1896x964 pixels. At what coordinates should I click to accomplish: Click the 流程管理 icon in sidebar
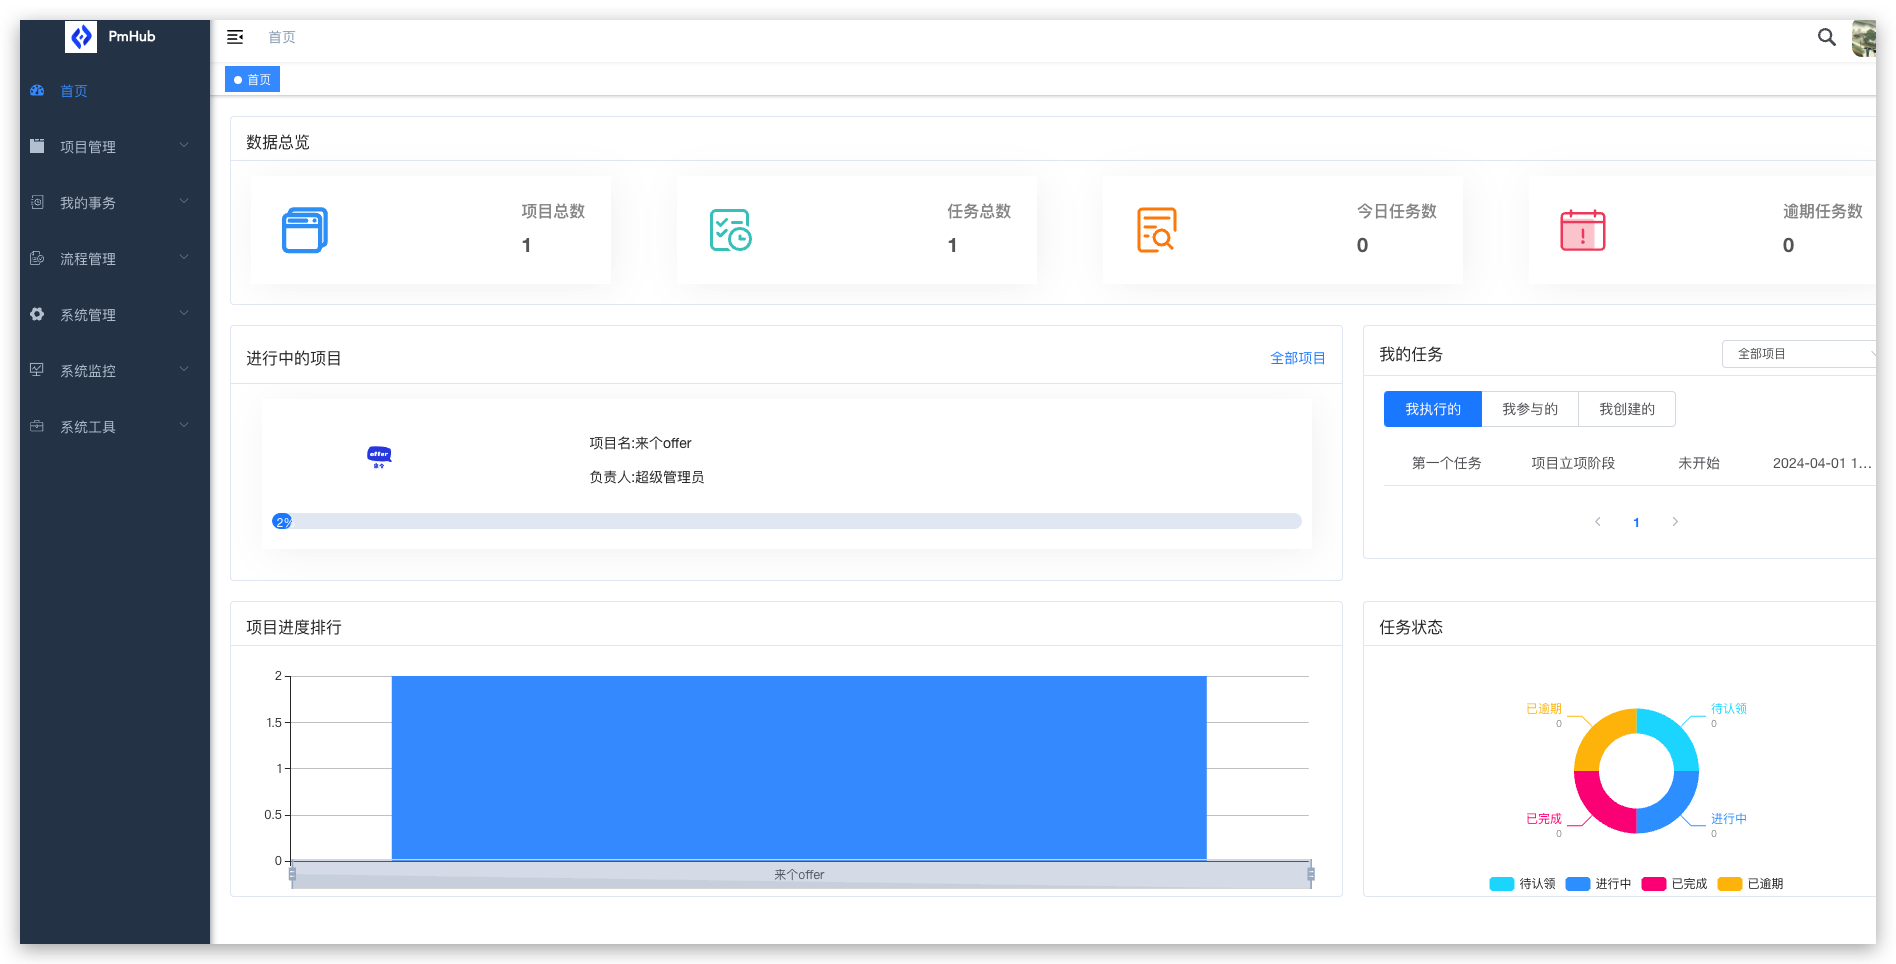[37, 258]
